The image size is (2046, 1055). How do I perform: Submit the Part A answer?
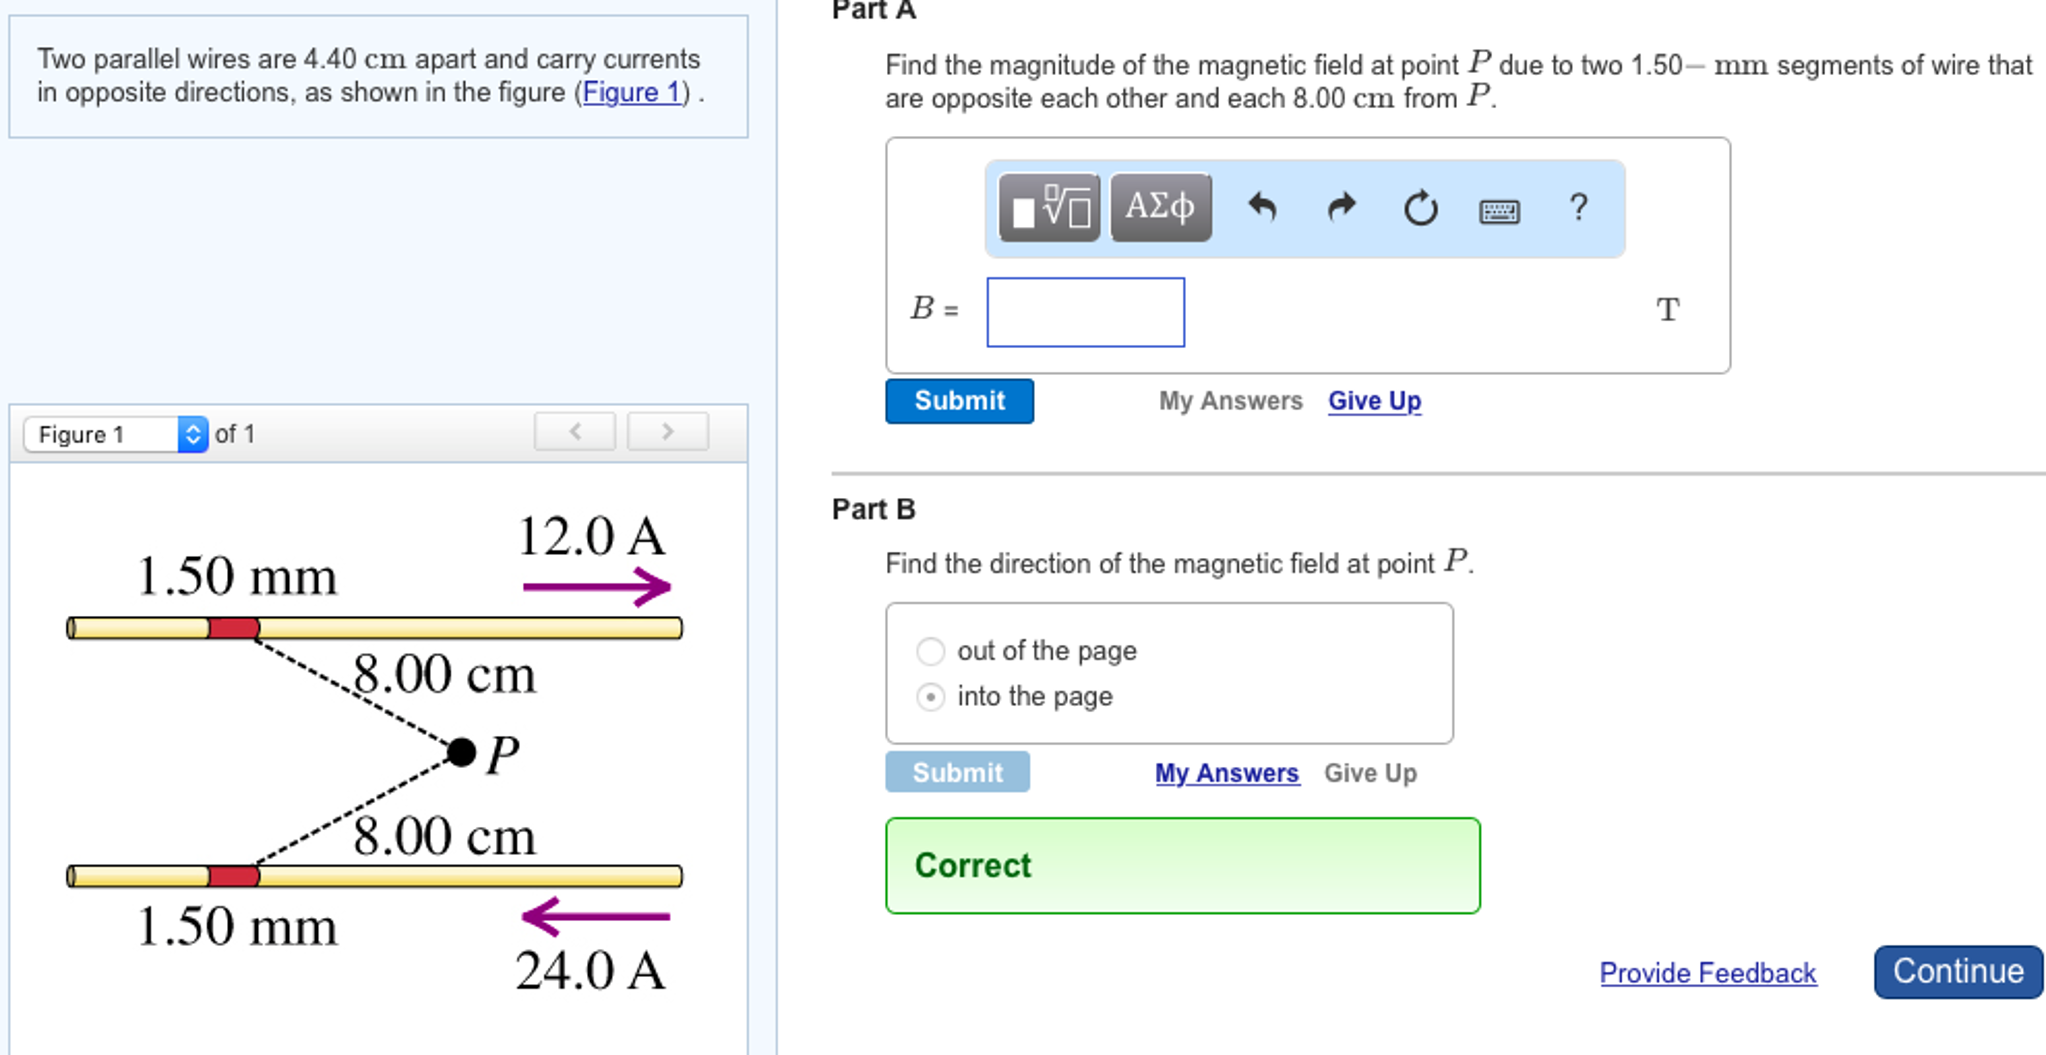tap(959, 401)
